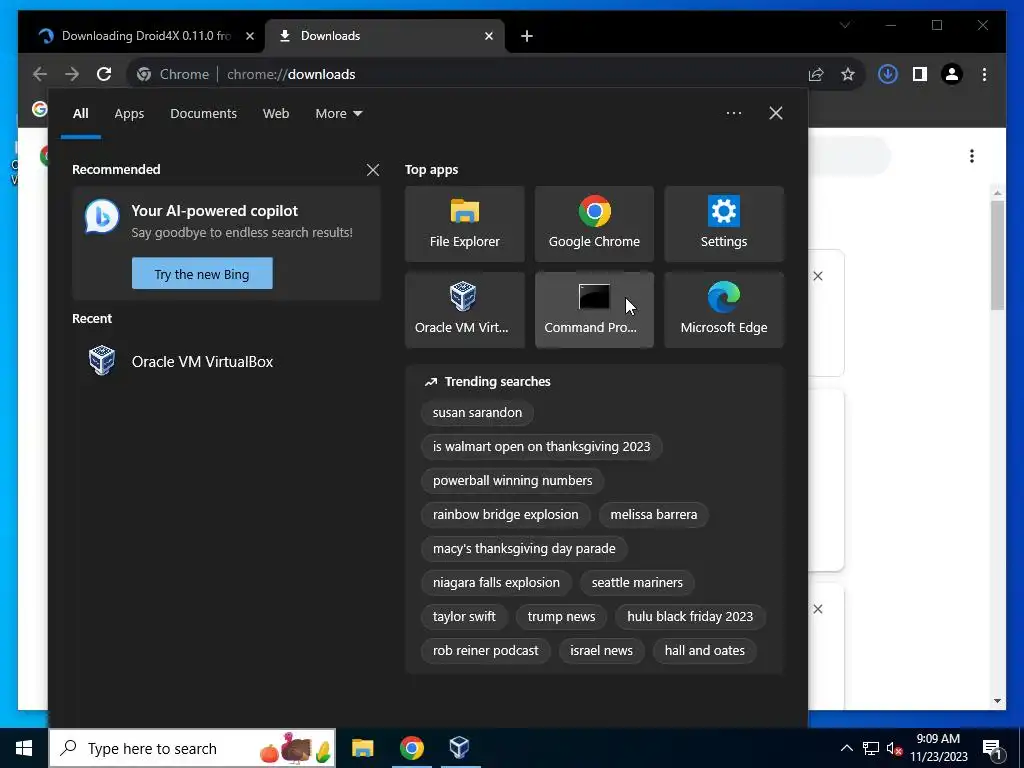Search hulu black friday 2023
This screenshot has width=1024, height=768.
point(690,616)
